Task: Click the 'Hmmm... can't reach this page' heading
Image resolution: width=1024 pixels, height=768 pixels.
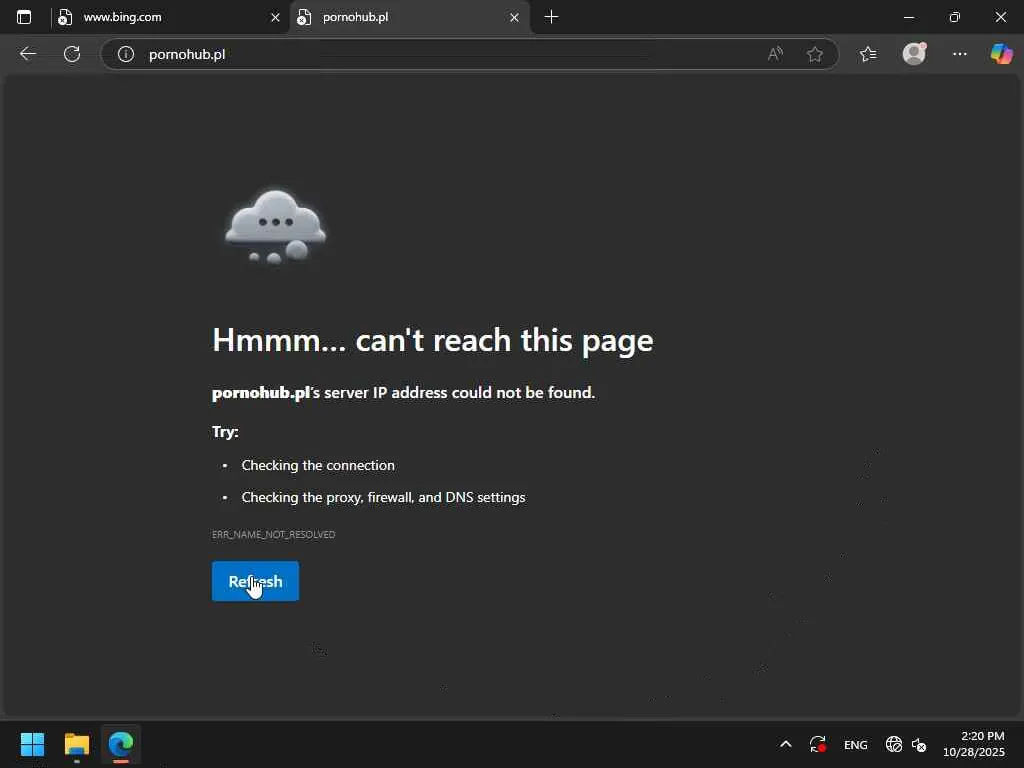Action: (432, 340)
